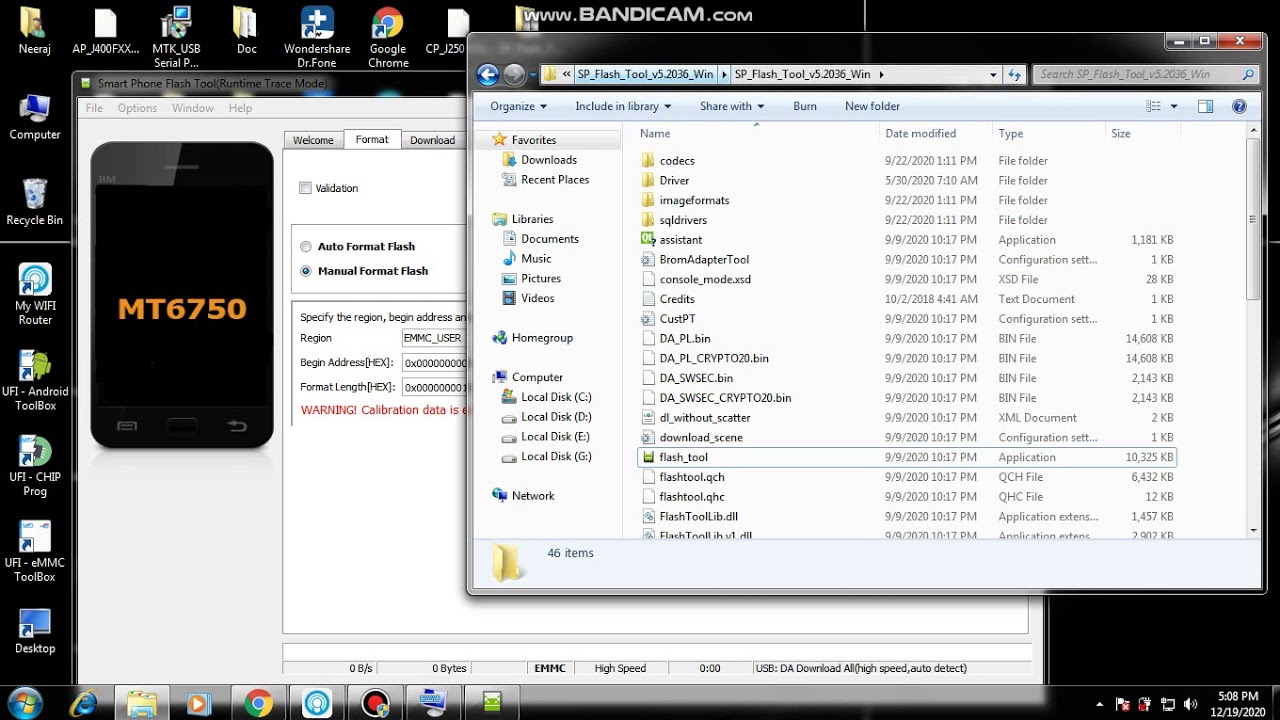Open the Include in library dropdown
Viewport: 1280px width, 720px height.
(x=623, y=106)
